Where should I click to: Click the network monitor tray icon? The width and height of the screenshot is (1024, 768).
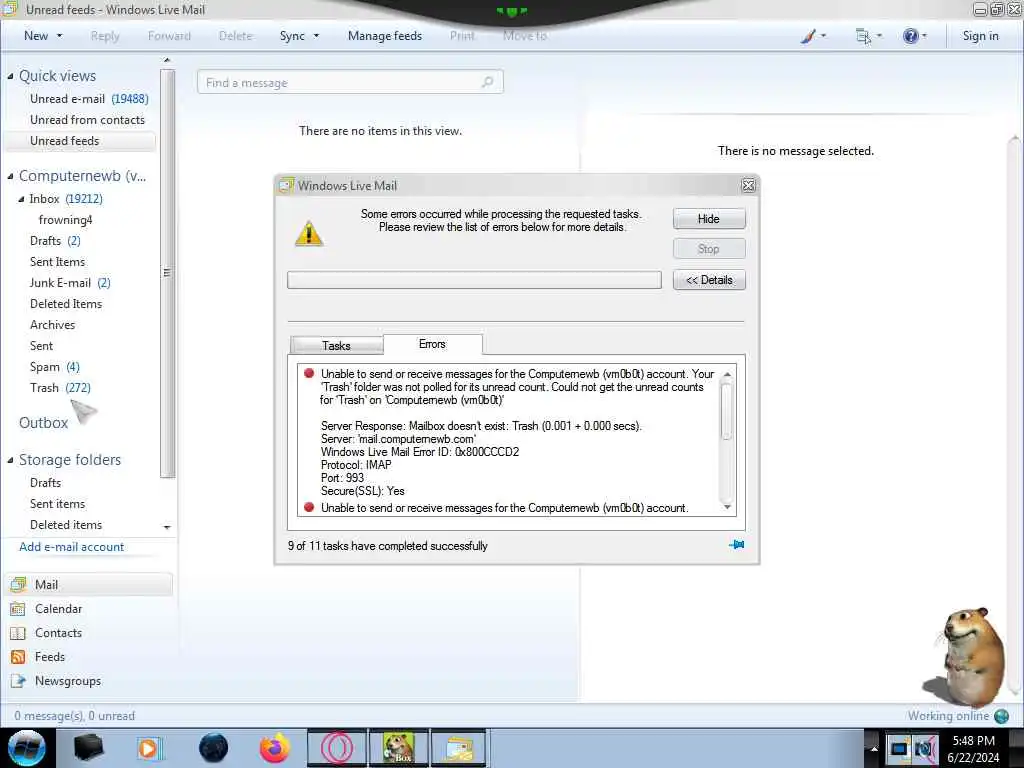[x=899, y=748]
